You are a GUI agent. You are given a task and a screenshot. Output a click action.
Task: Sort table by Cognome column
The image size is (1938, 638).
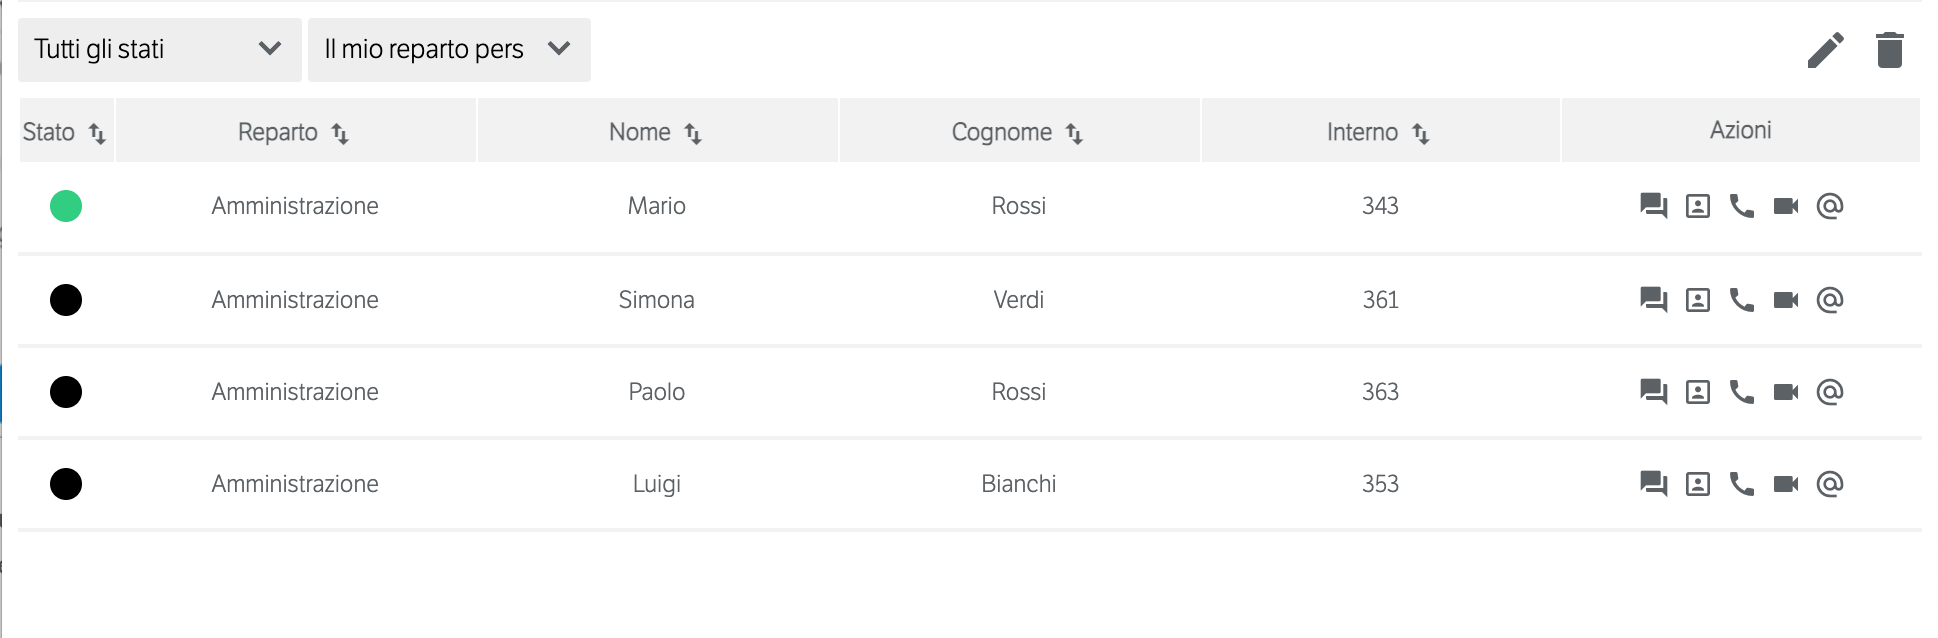click(1075, 133)
